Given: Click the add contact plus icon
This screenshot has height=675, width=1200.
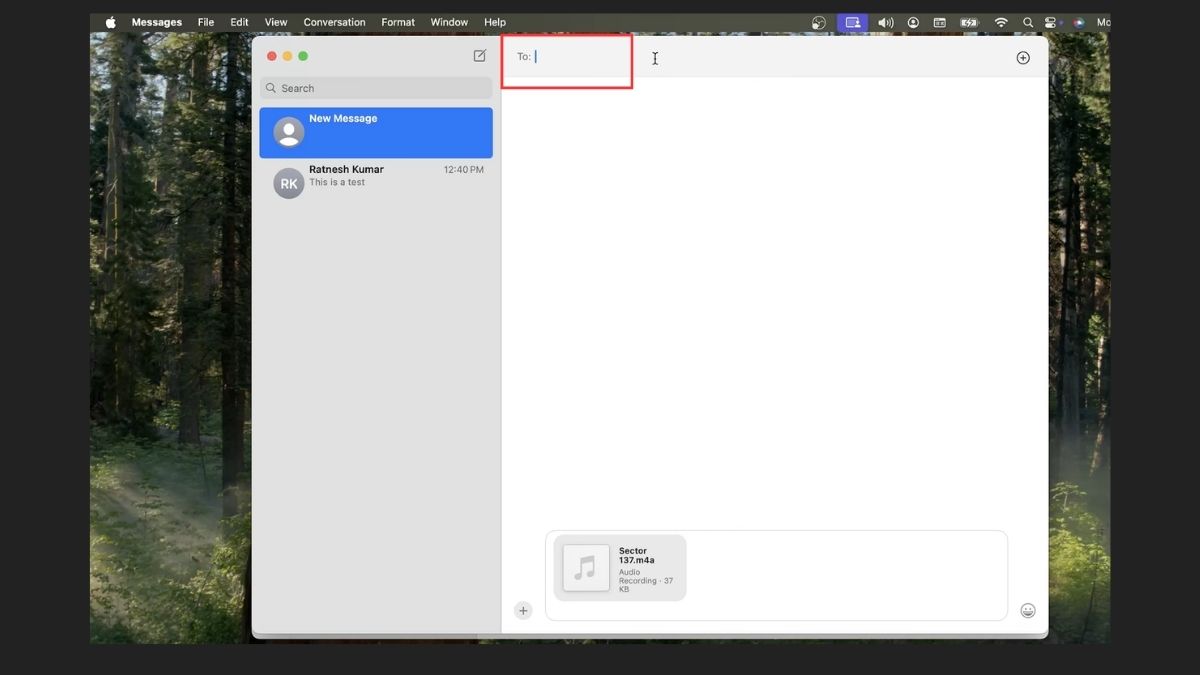Looking at the screenshot, I should tap(1023, 58).
